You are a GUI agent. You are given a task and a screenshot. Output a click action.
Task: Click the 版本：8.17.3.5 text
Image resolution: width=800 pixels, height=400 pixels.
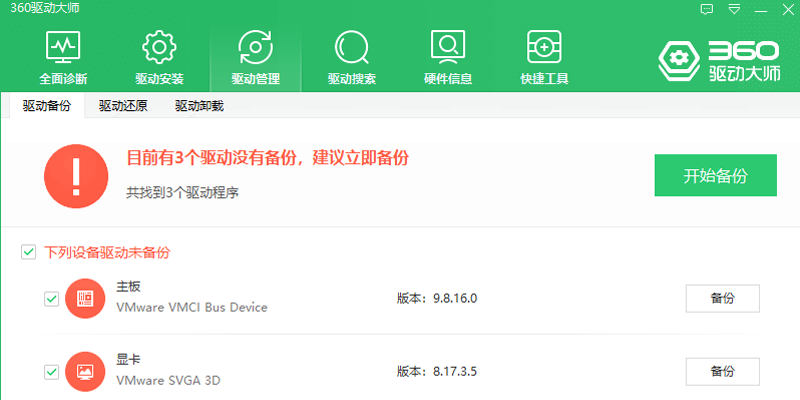tap(437, 371)
